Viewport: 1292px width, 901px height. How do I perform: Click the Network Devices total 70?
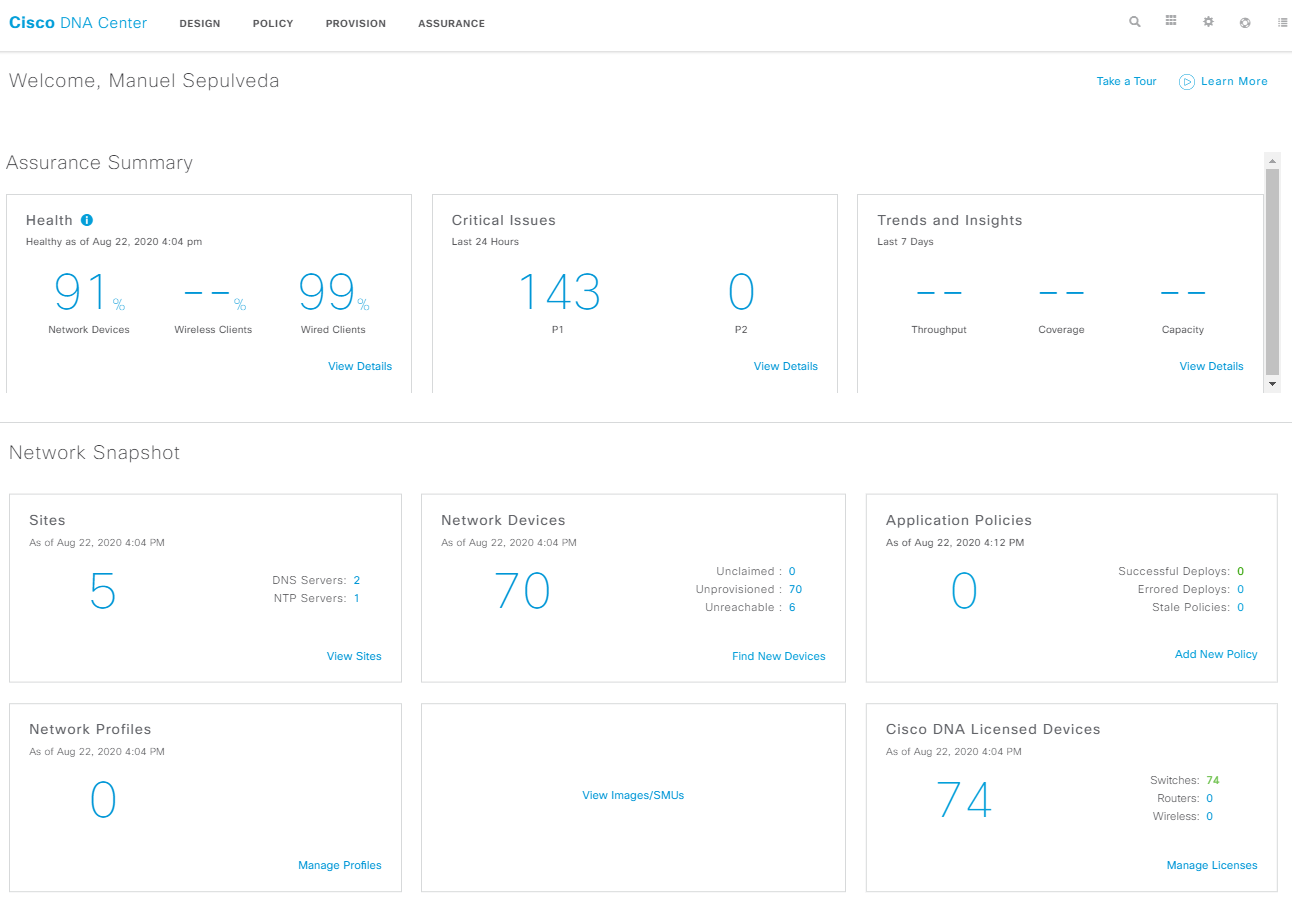[x=523, y=592]
